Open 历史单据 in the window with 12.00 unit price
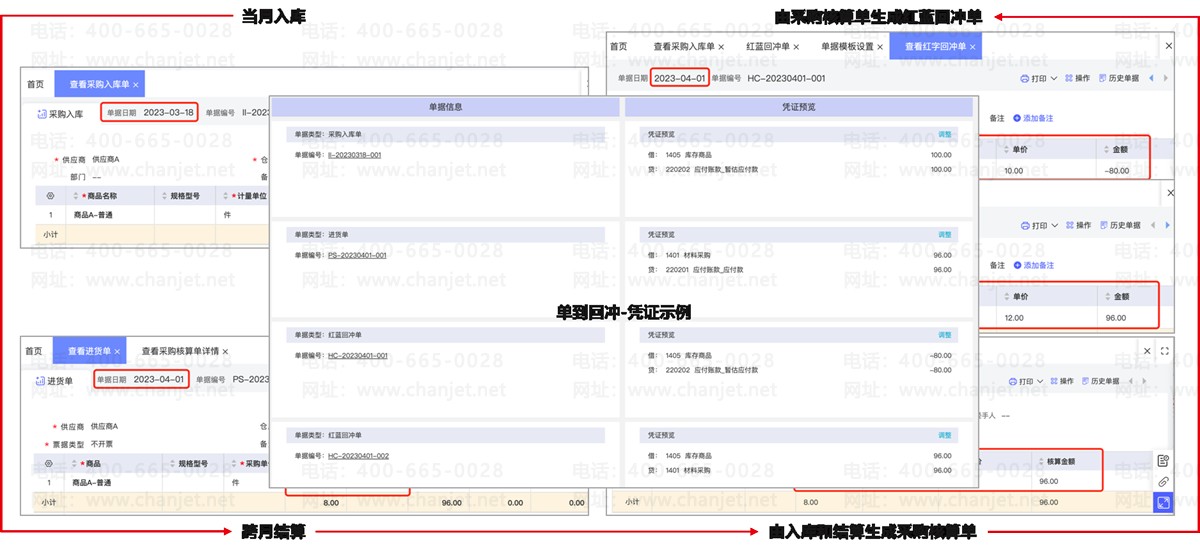 (1118, 226)
